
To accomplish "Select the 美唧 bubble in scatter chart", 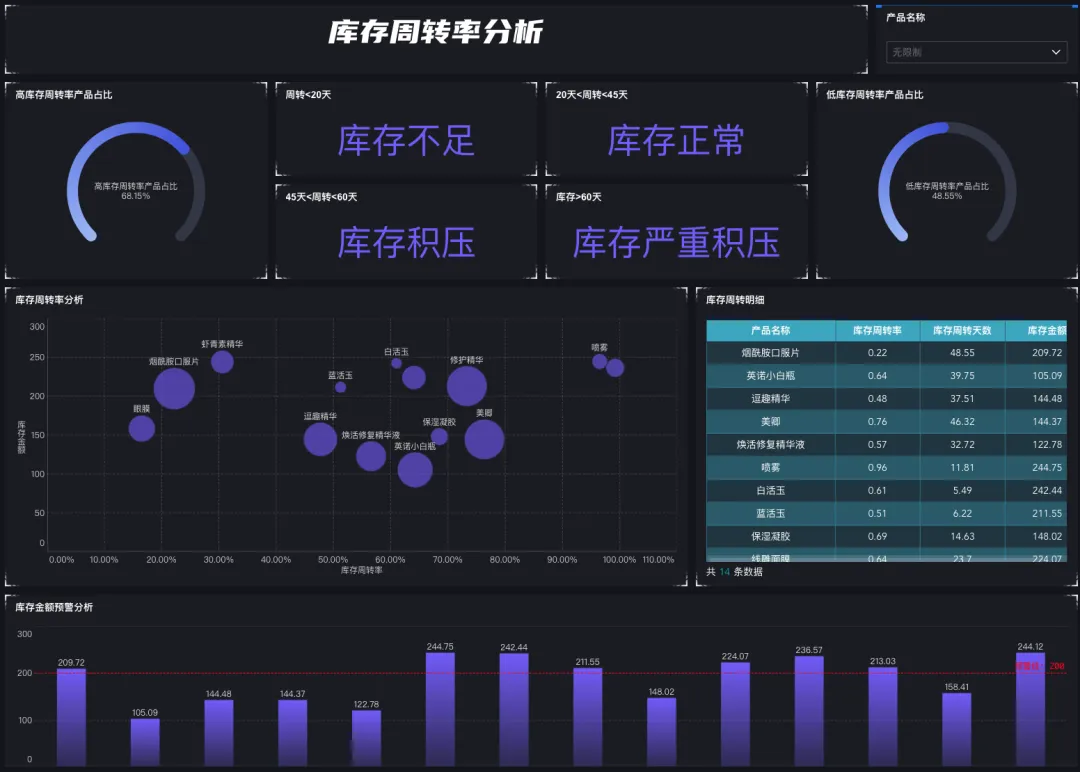I will click(484, 439).
